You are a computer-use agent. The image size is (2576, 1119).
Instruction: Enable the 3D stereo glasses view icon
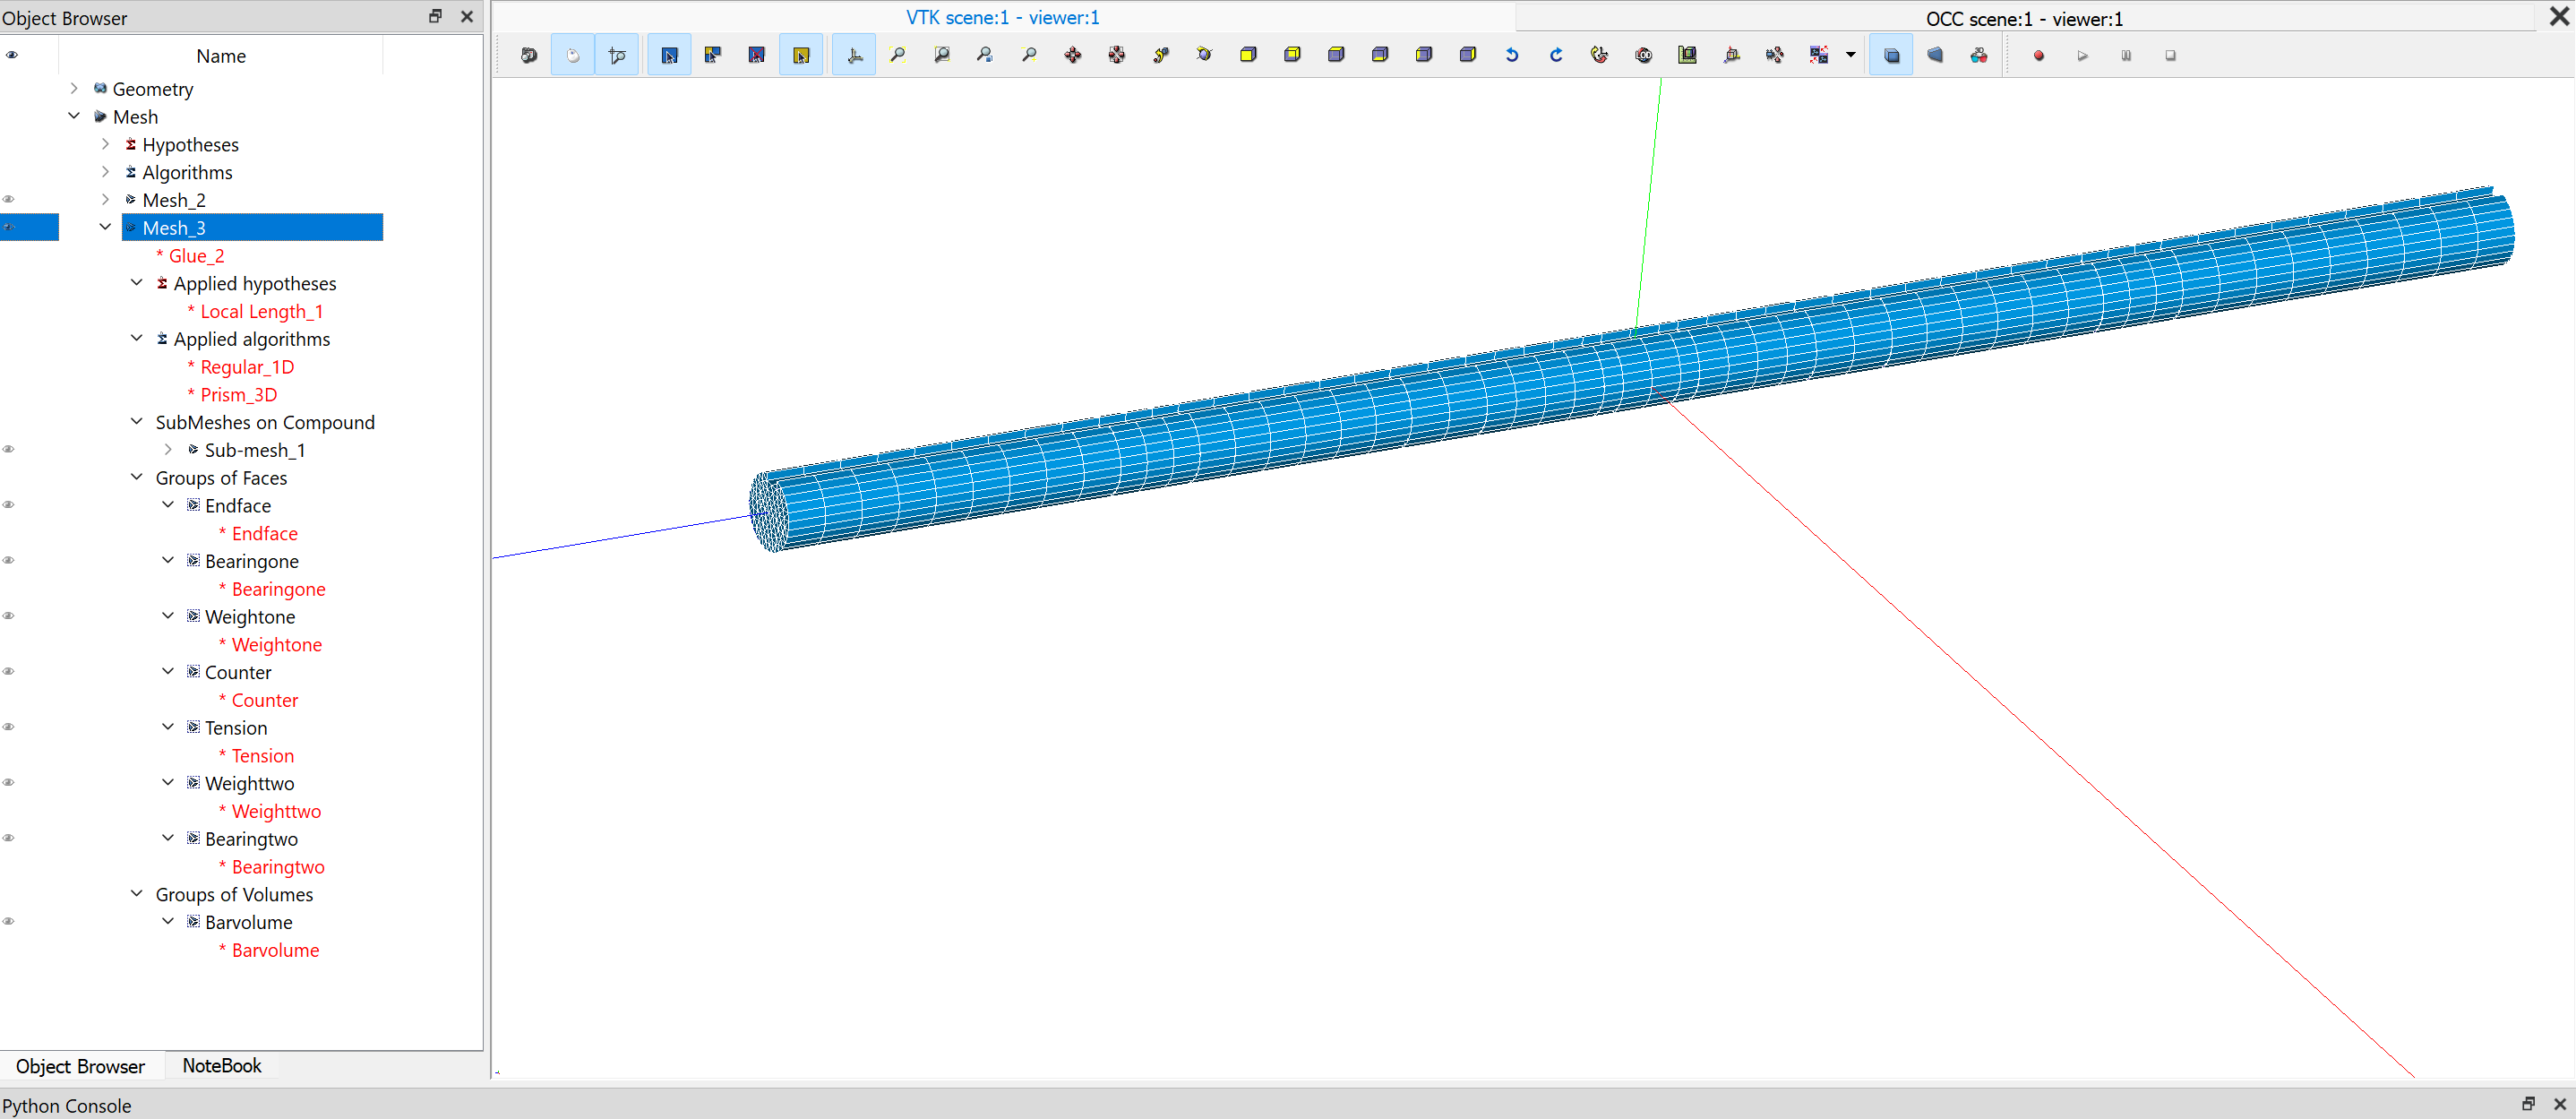point(1979,56)
